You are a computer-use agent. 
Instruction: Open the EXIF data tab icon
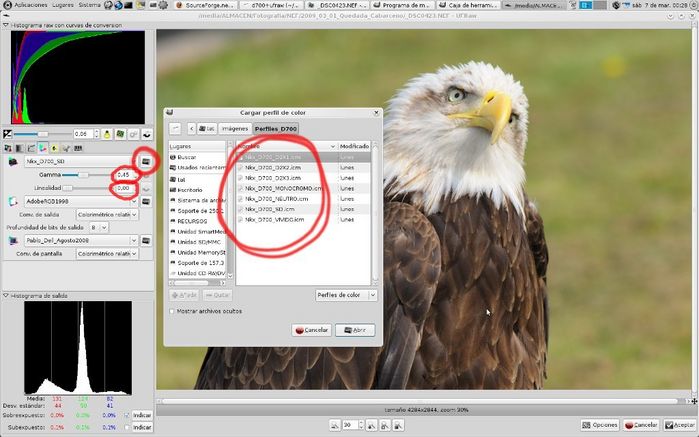78,148
